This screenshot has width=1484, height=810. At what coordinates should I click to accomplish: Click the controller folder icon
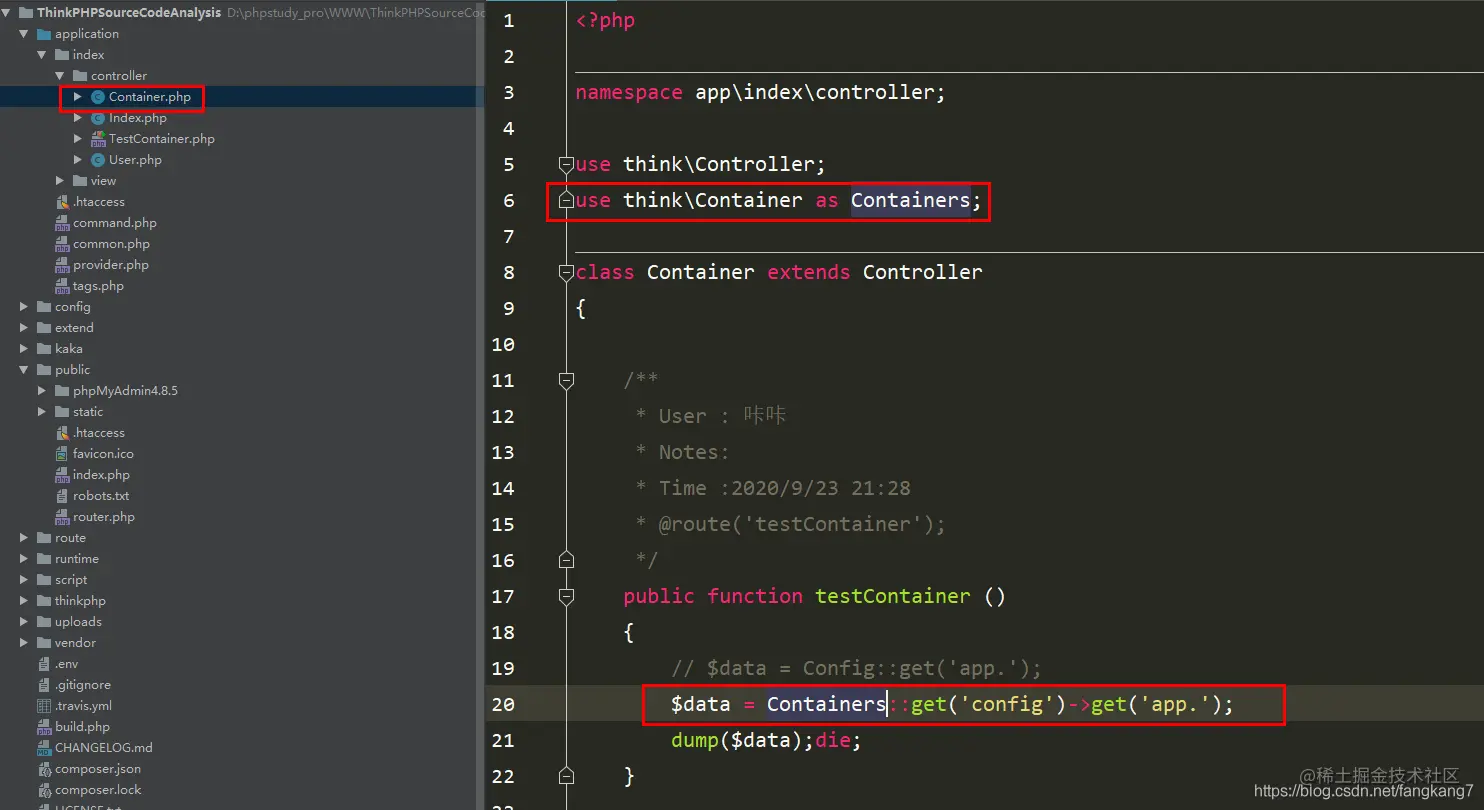[80, 76]
